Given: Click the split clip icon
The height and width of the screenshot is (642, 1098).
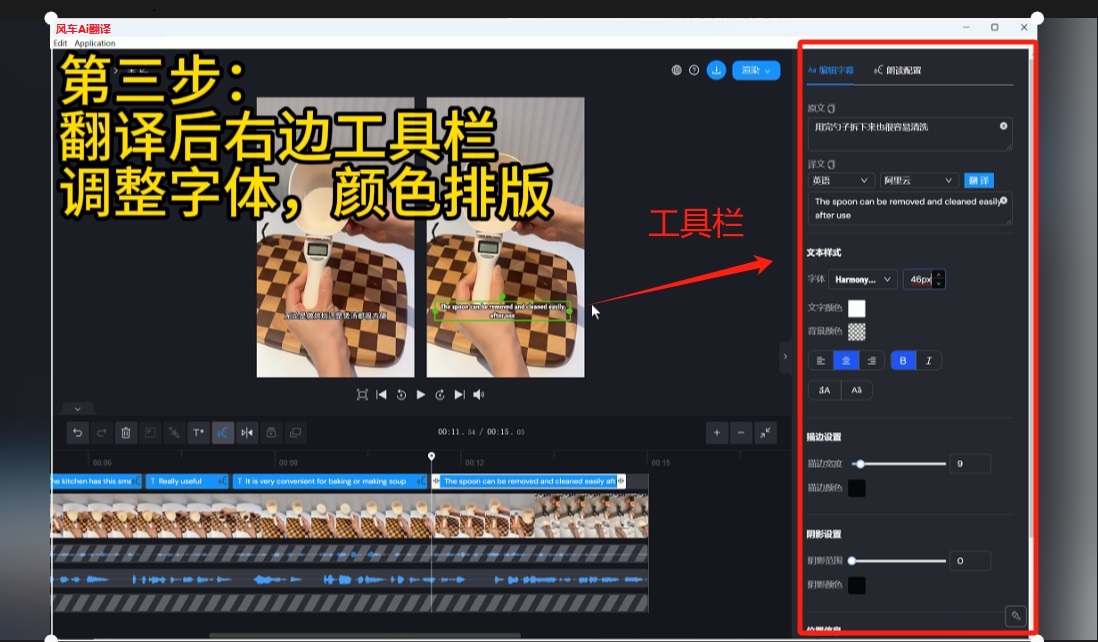Looking at the screenshot, I should tap(247, 433).
